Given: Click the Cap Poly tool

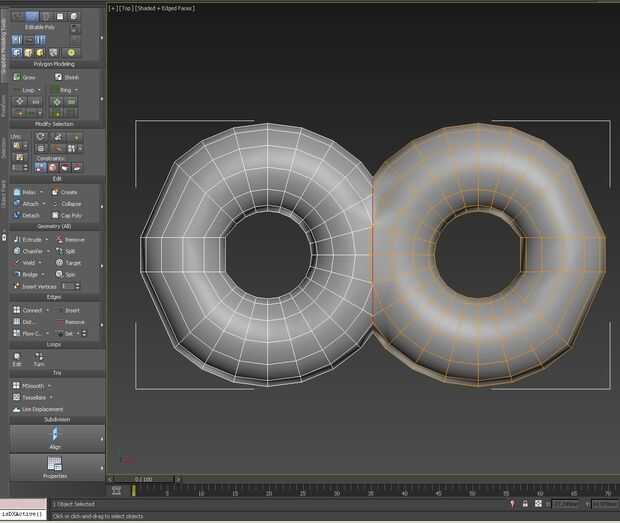Looking at the screenshot, I should pos(68,215).
